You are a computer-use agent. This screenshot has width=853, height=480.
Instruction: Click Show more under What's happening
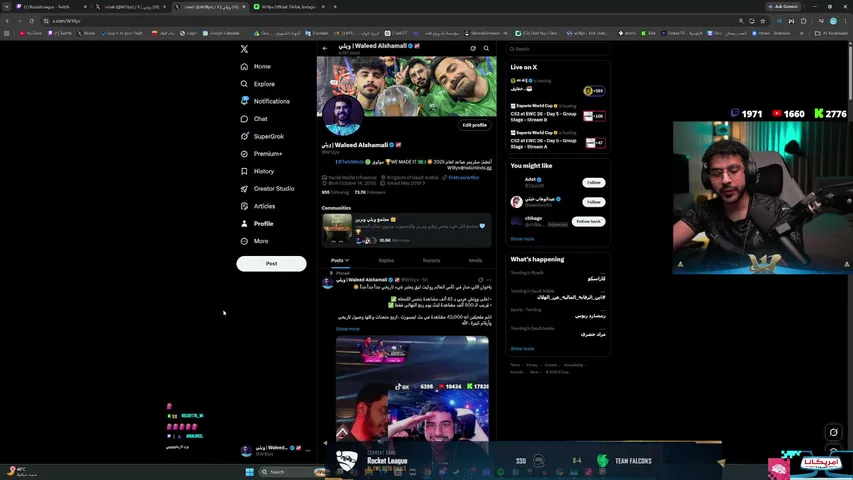[522, 349]
